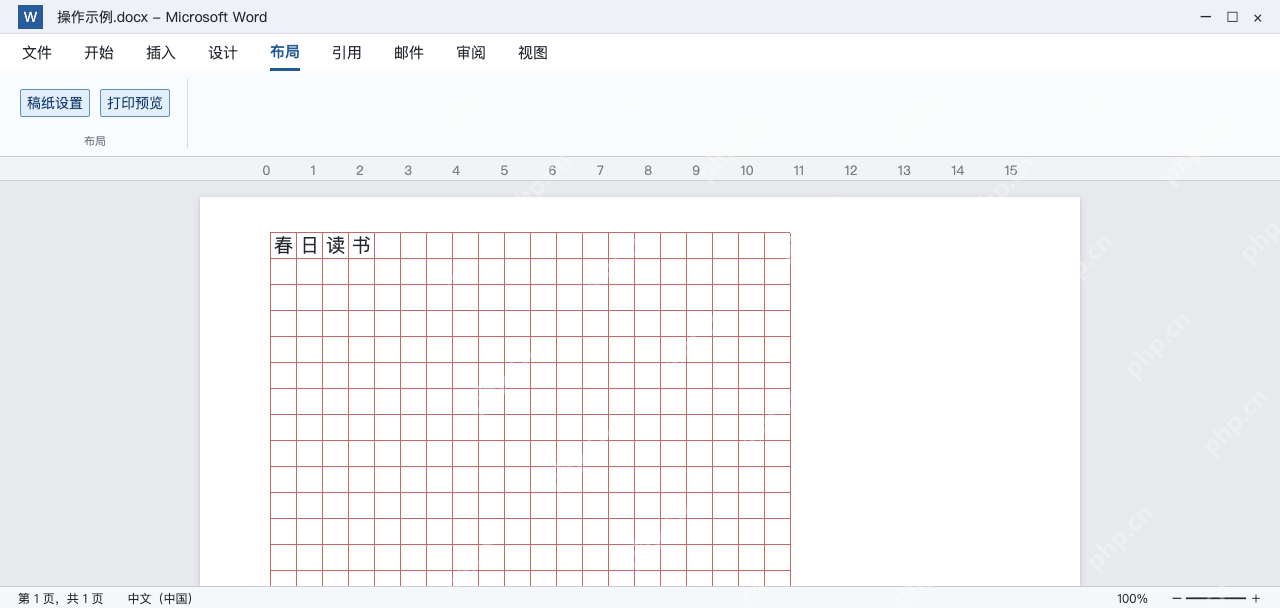Open the 审阅 ribbon tab
The height and width of the screenshot is (608, 1280).
[471, 53]
